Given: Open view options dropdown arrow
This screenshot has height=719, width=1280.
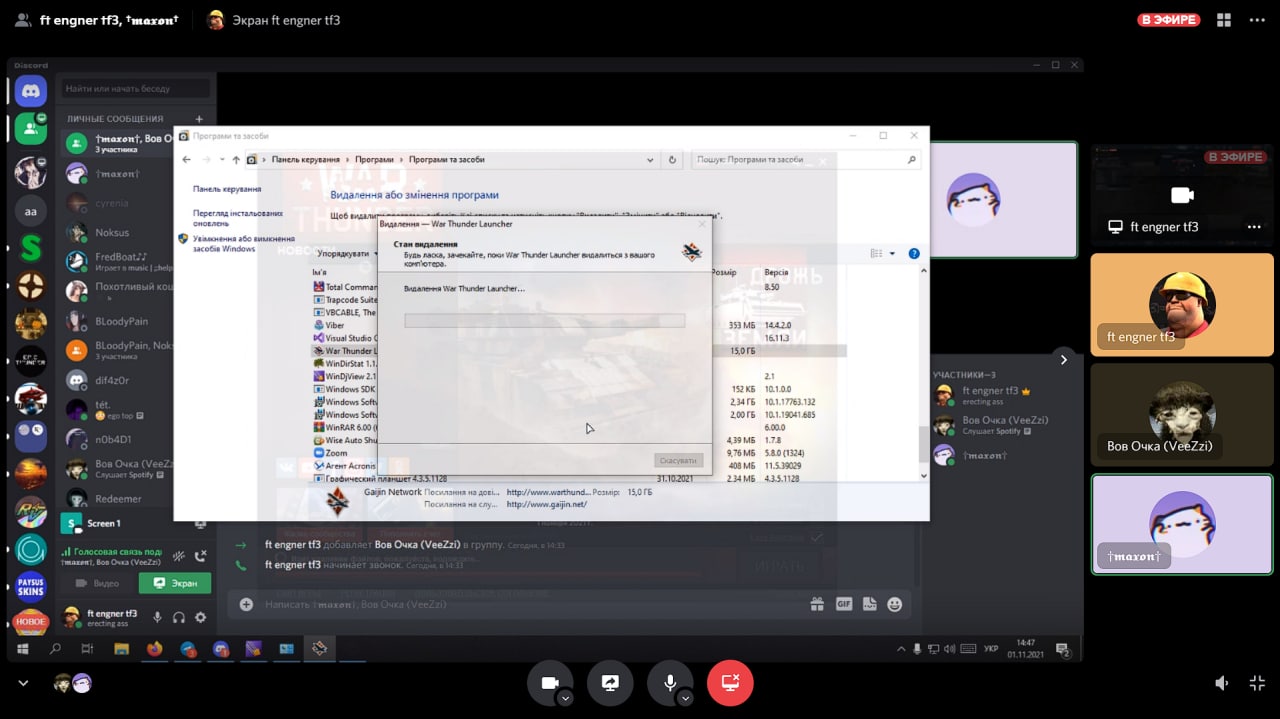Looking at the screenshot, I should point(893,254).
